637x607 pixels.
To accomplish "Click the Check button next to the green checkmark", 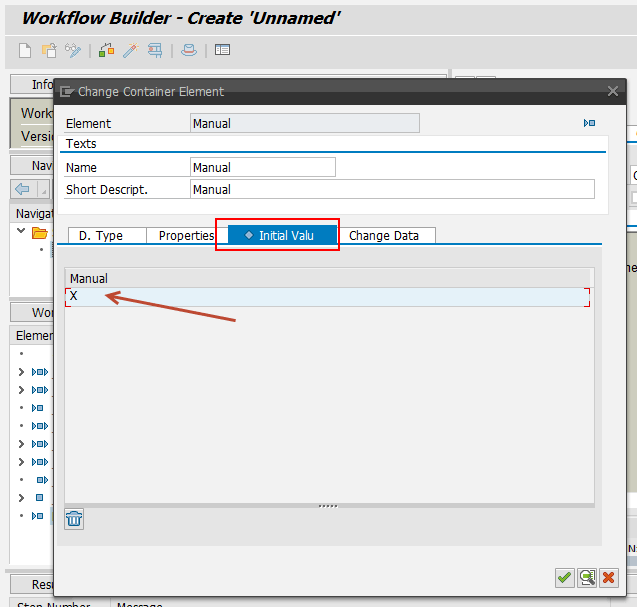I will click(x=587, y=578).
